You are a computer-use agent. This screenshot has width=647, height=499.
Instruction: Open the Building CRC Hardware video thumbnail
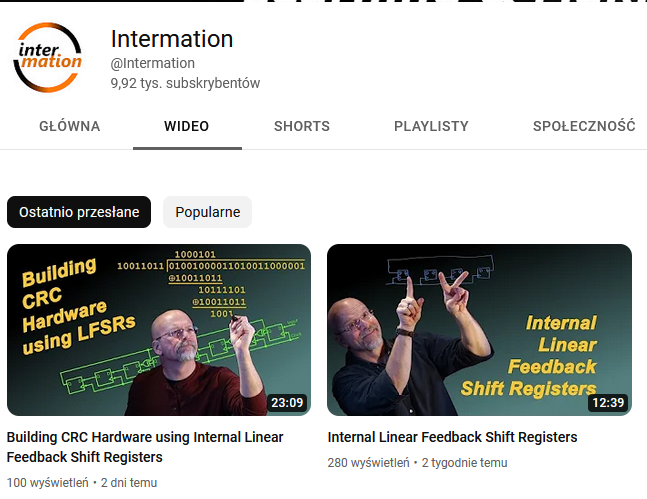pos(159,330)
